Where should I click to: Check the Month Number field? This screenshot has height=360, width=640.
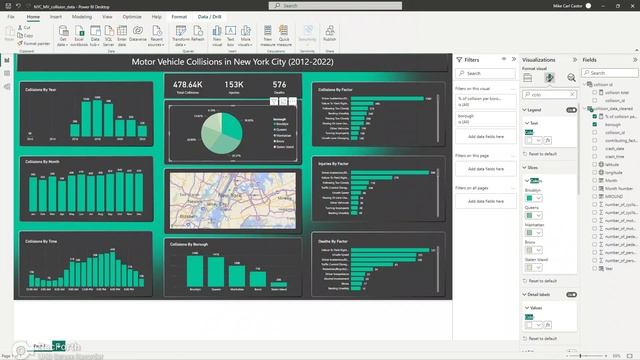click(x=595, y=188)
